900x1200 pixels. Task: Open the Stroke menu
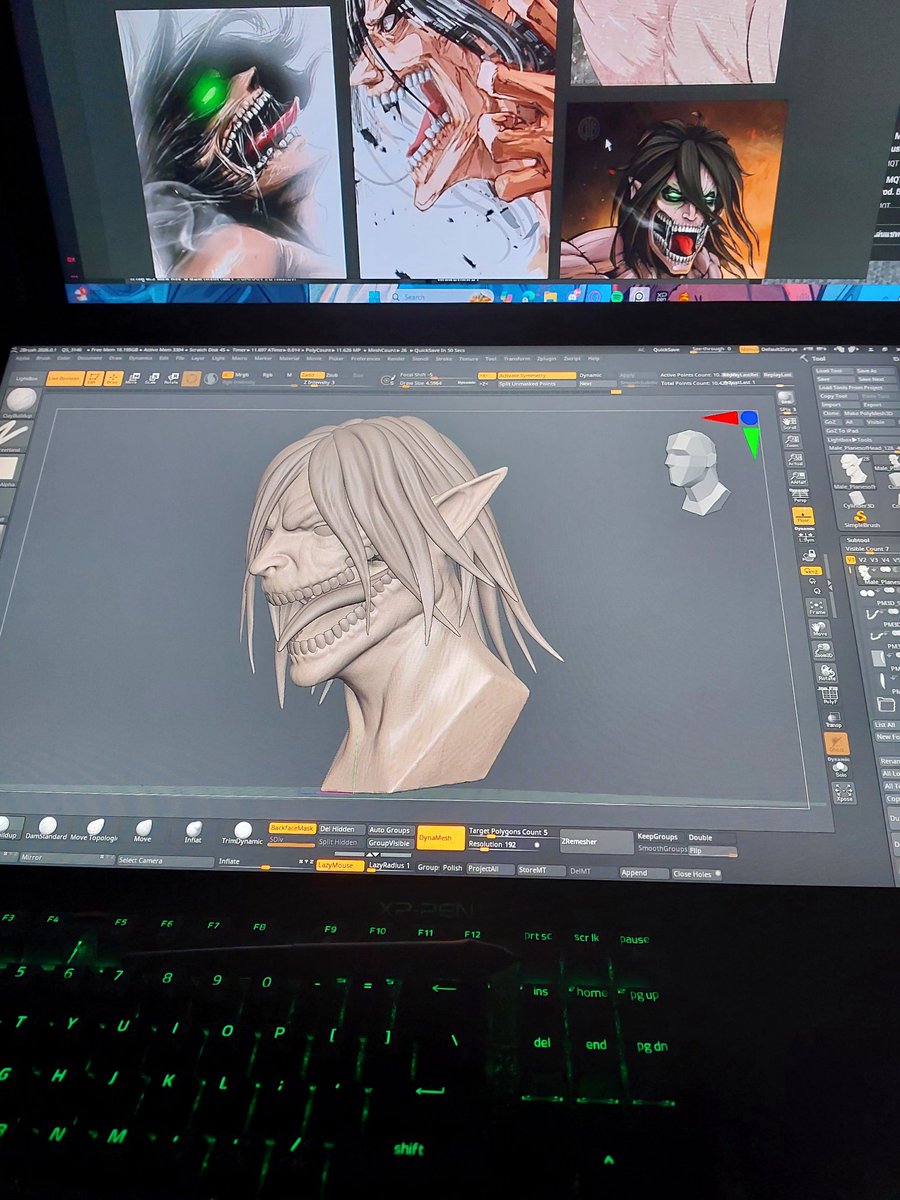tap(443, 358)
